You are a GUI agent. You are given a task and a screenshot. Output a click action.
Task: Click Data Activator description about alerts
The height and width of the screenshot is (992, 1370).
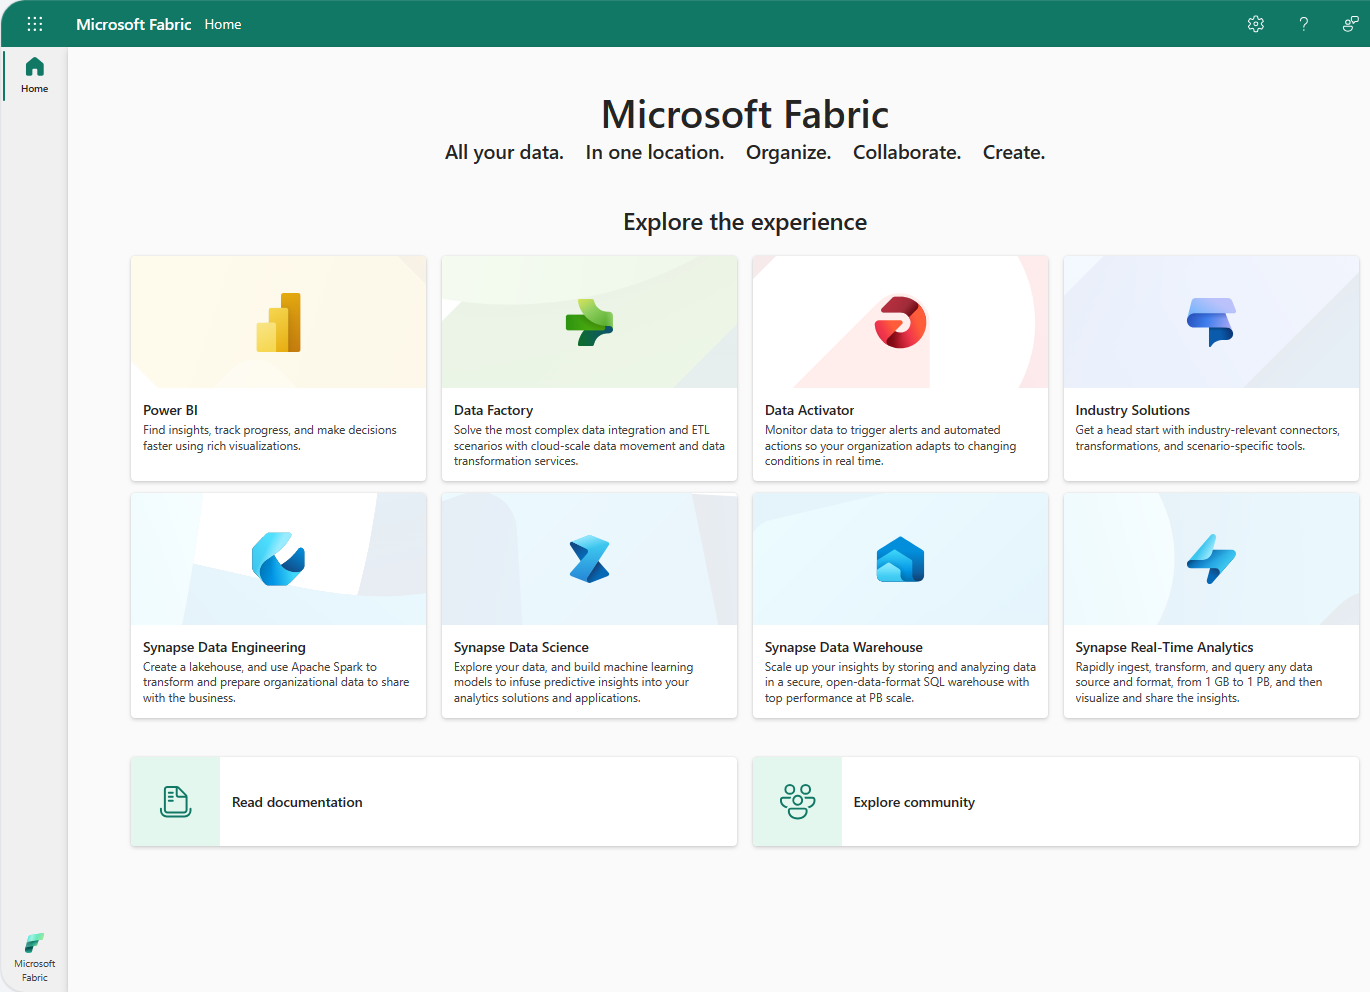(890, 446)
